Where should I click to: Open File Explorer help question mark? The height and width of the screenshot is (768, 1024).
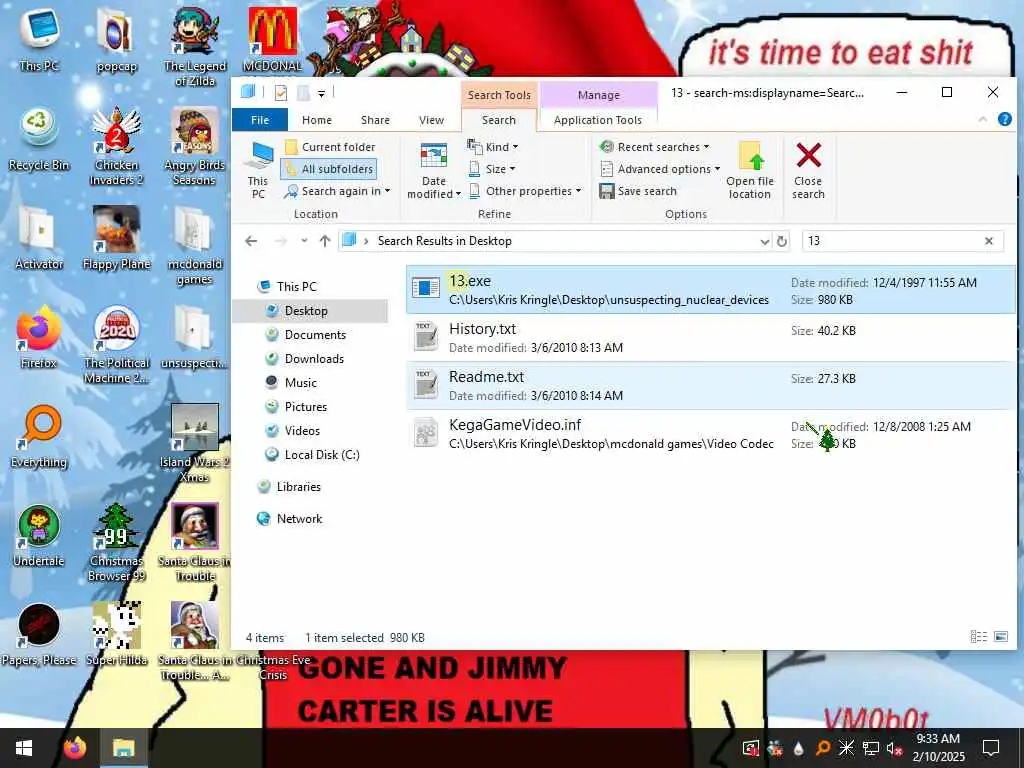pyautogui.click(x=1004, y=119)
